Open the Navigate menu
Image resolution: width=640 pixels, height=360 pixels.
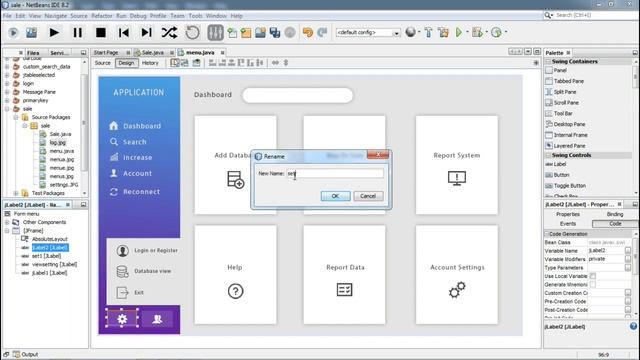56,16
